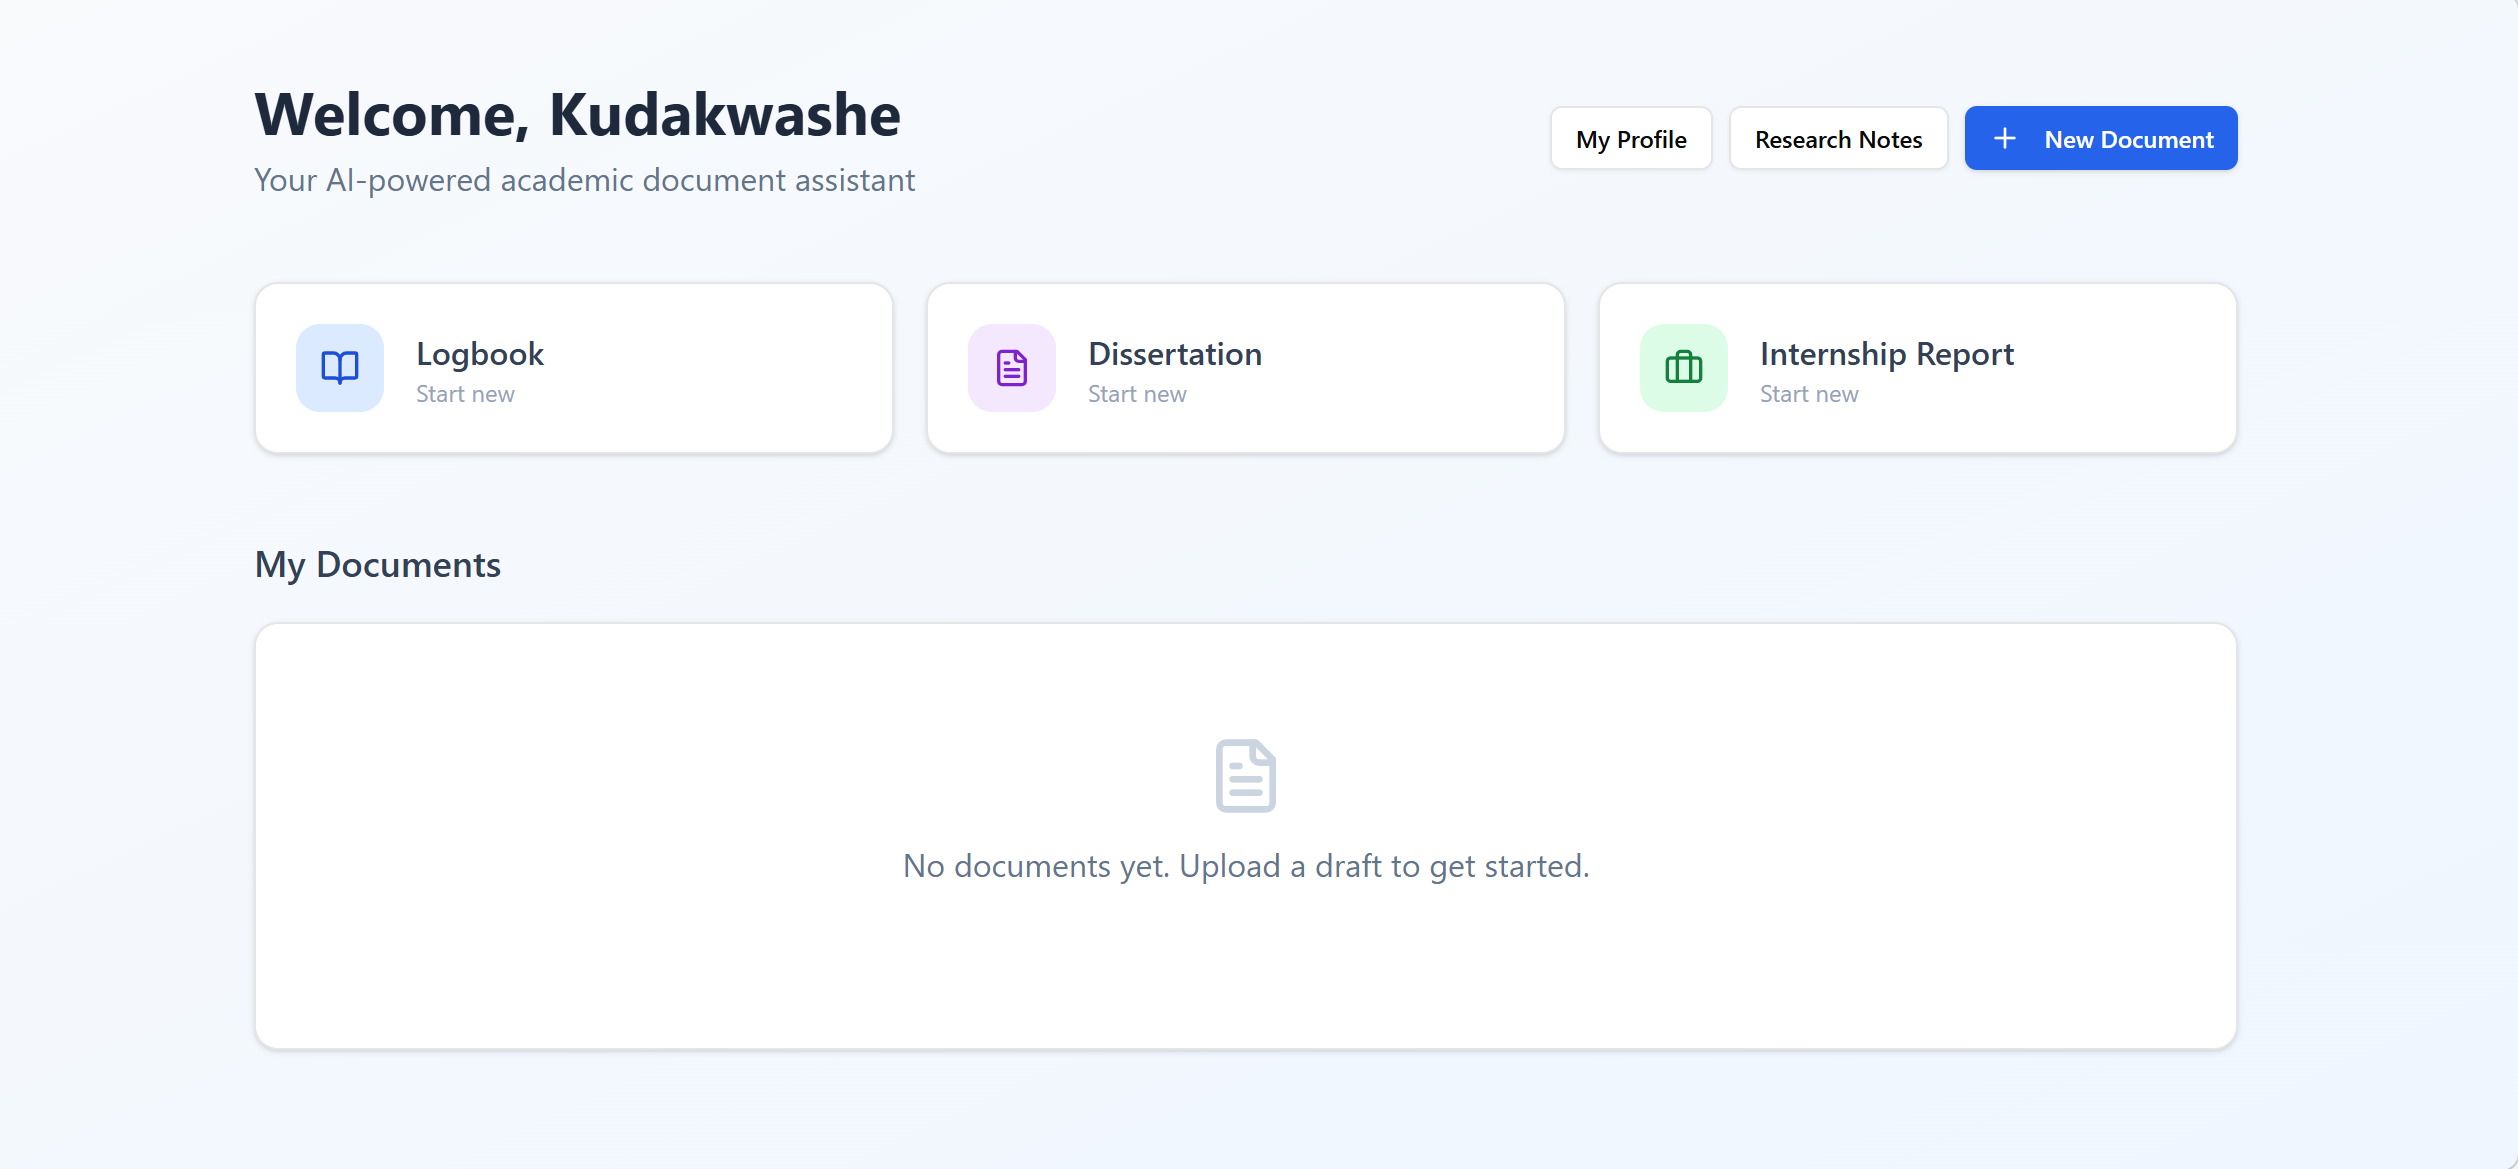Click the AI-powered academic document assistant subtitle
2518x1169 pixels.
tap(585, 181)
